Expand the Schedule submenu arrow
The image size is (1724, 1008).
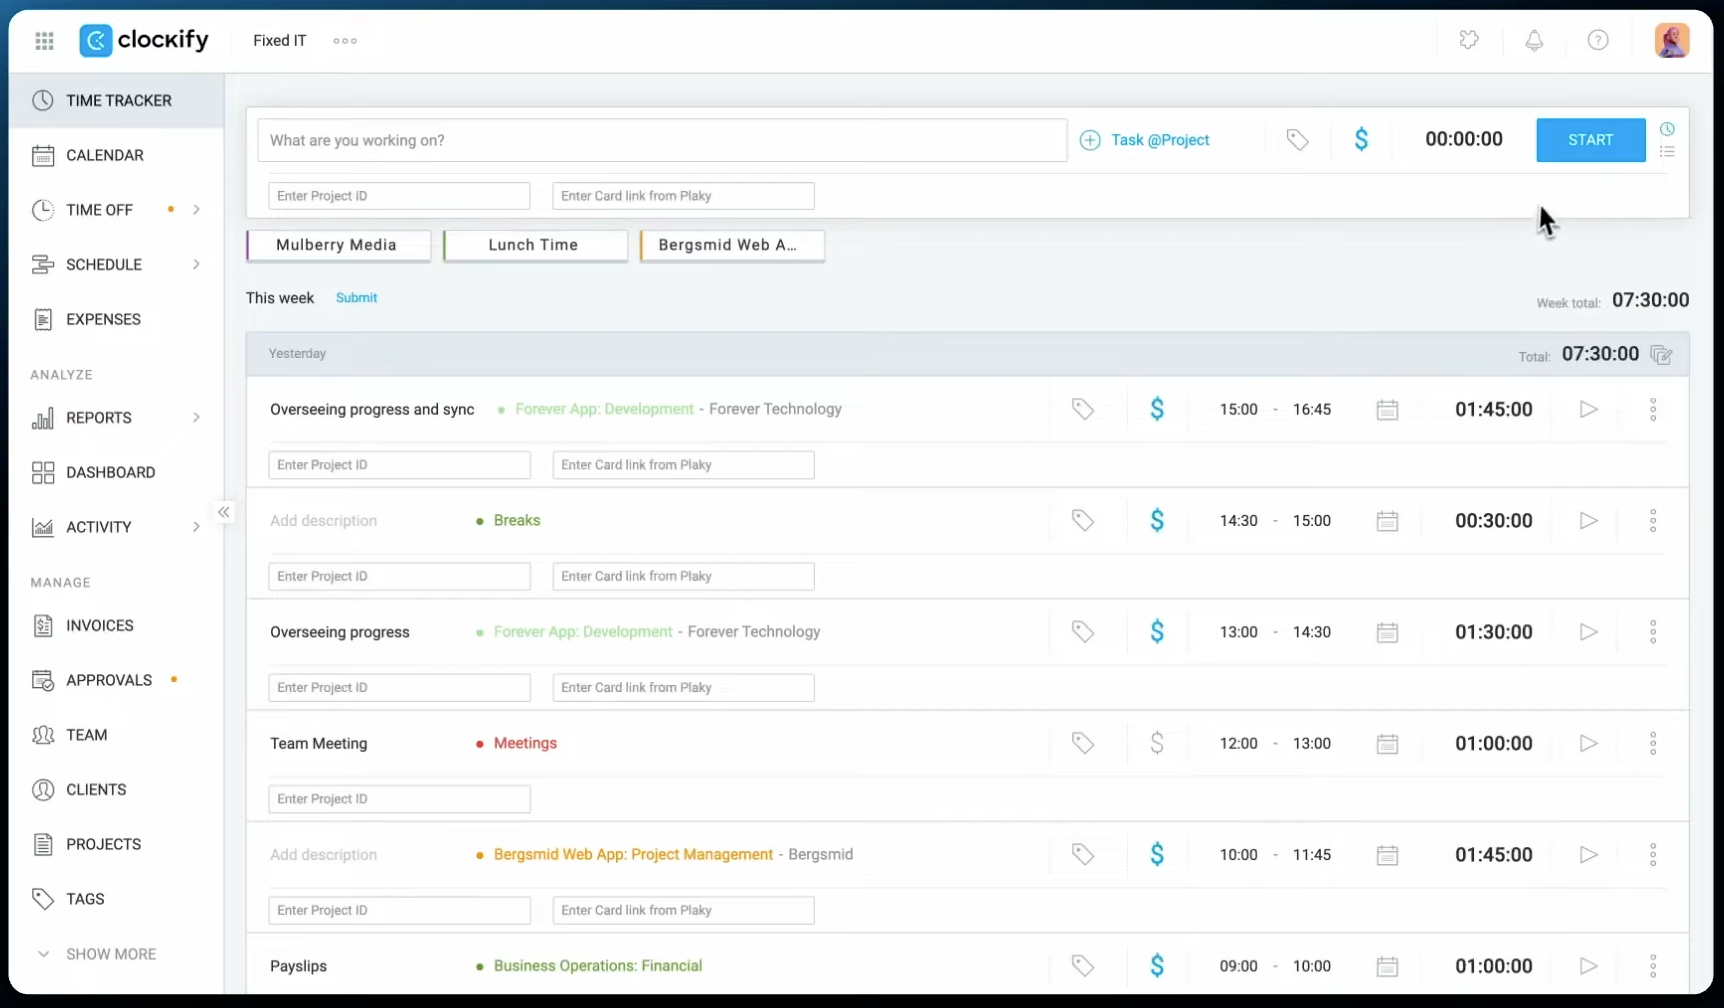pyautogui.click(x=196, y=264)
